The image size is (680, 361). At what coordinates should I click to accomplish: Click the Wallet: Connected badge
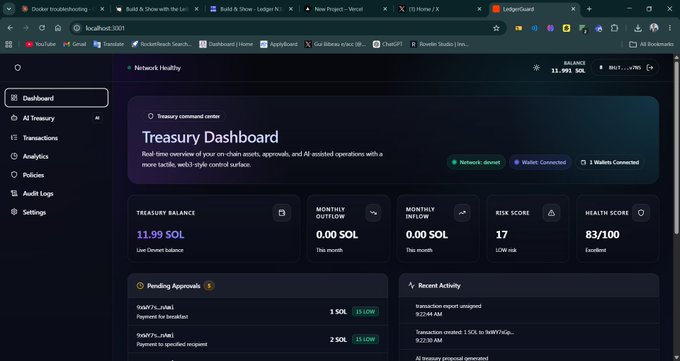[x=540, y=162]
